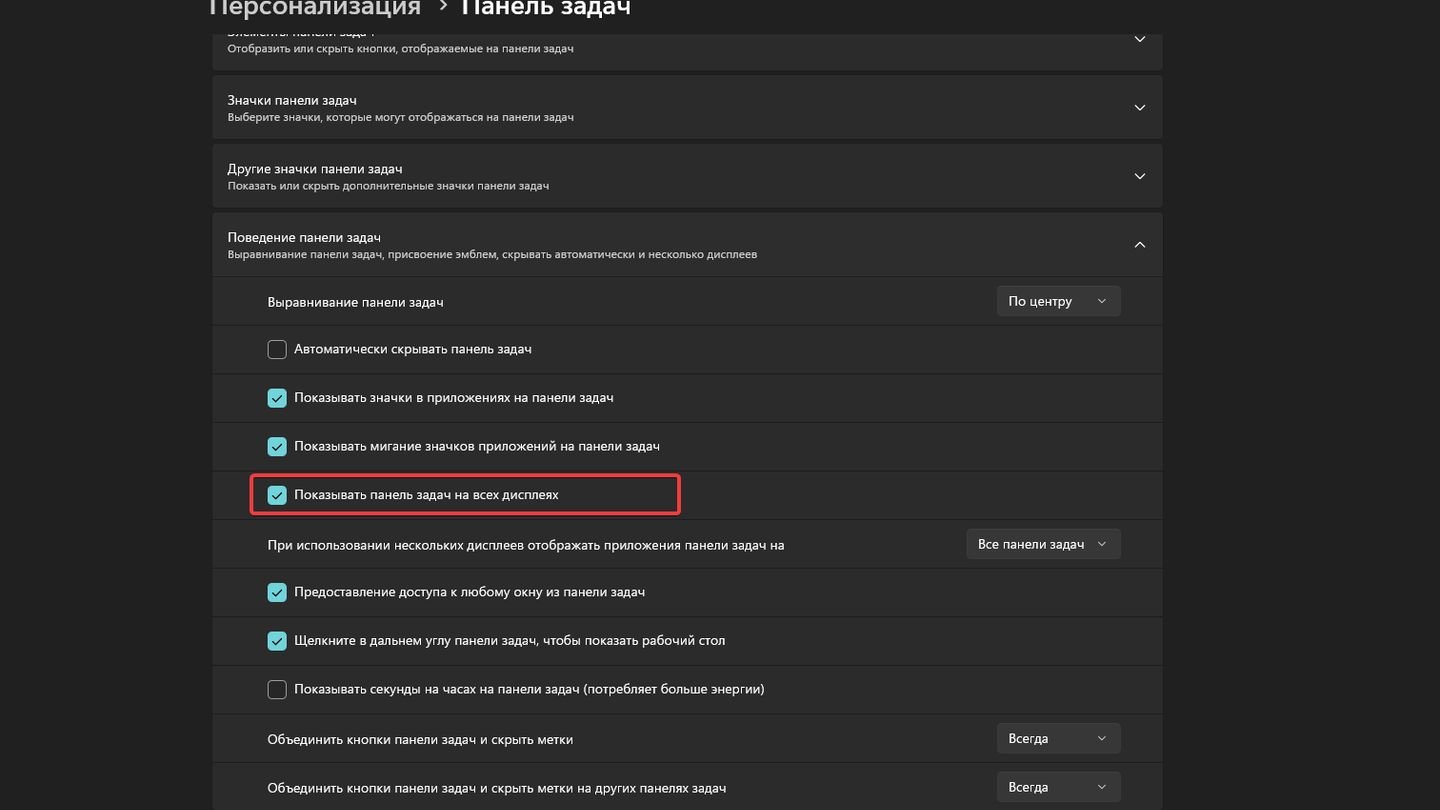Viewport: 1440px width, 810px height.
Task: Uncheck "Показывать значки в приложениях" checkbox
Action: point(277,398)
